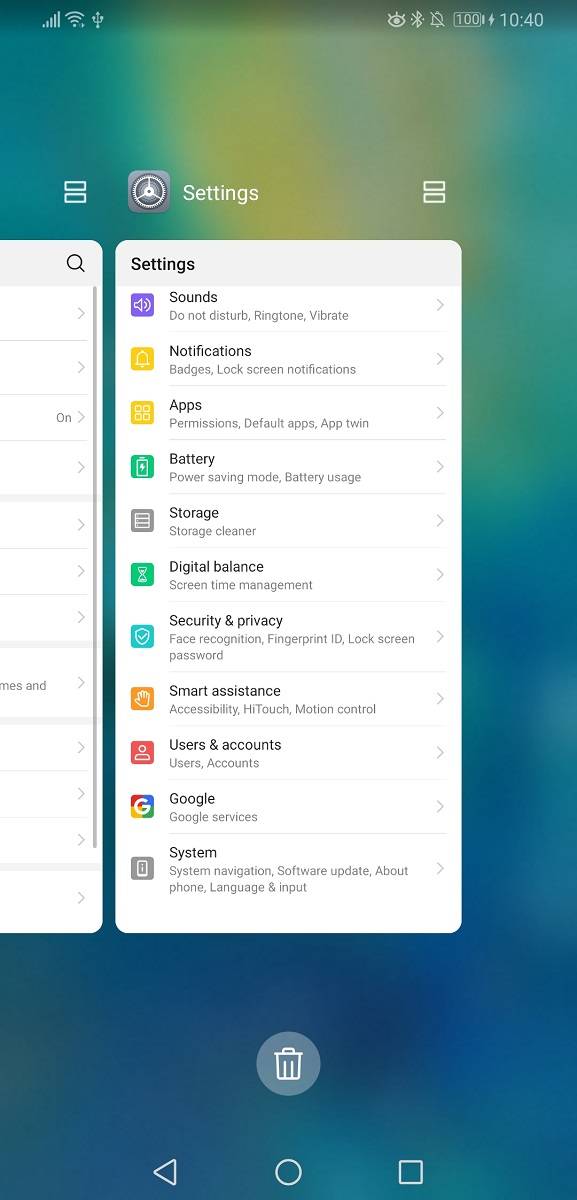
Task: Tap the Google logo icon
Action: (142, 807)
